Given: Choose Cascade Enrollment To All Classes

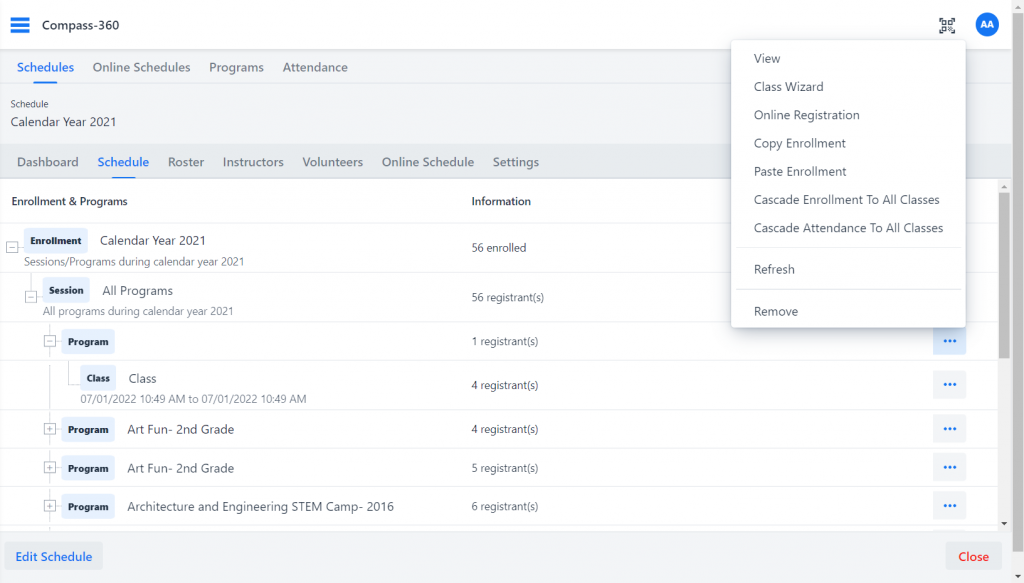Looking at the screenshot, I should [848, 200].
